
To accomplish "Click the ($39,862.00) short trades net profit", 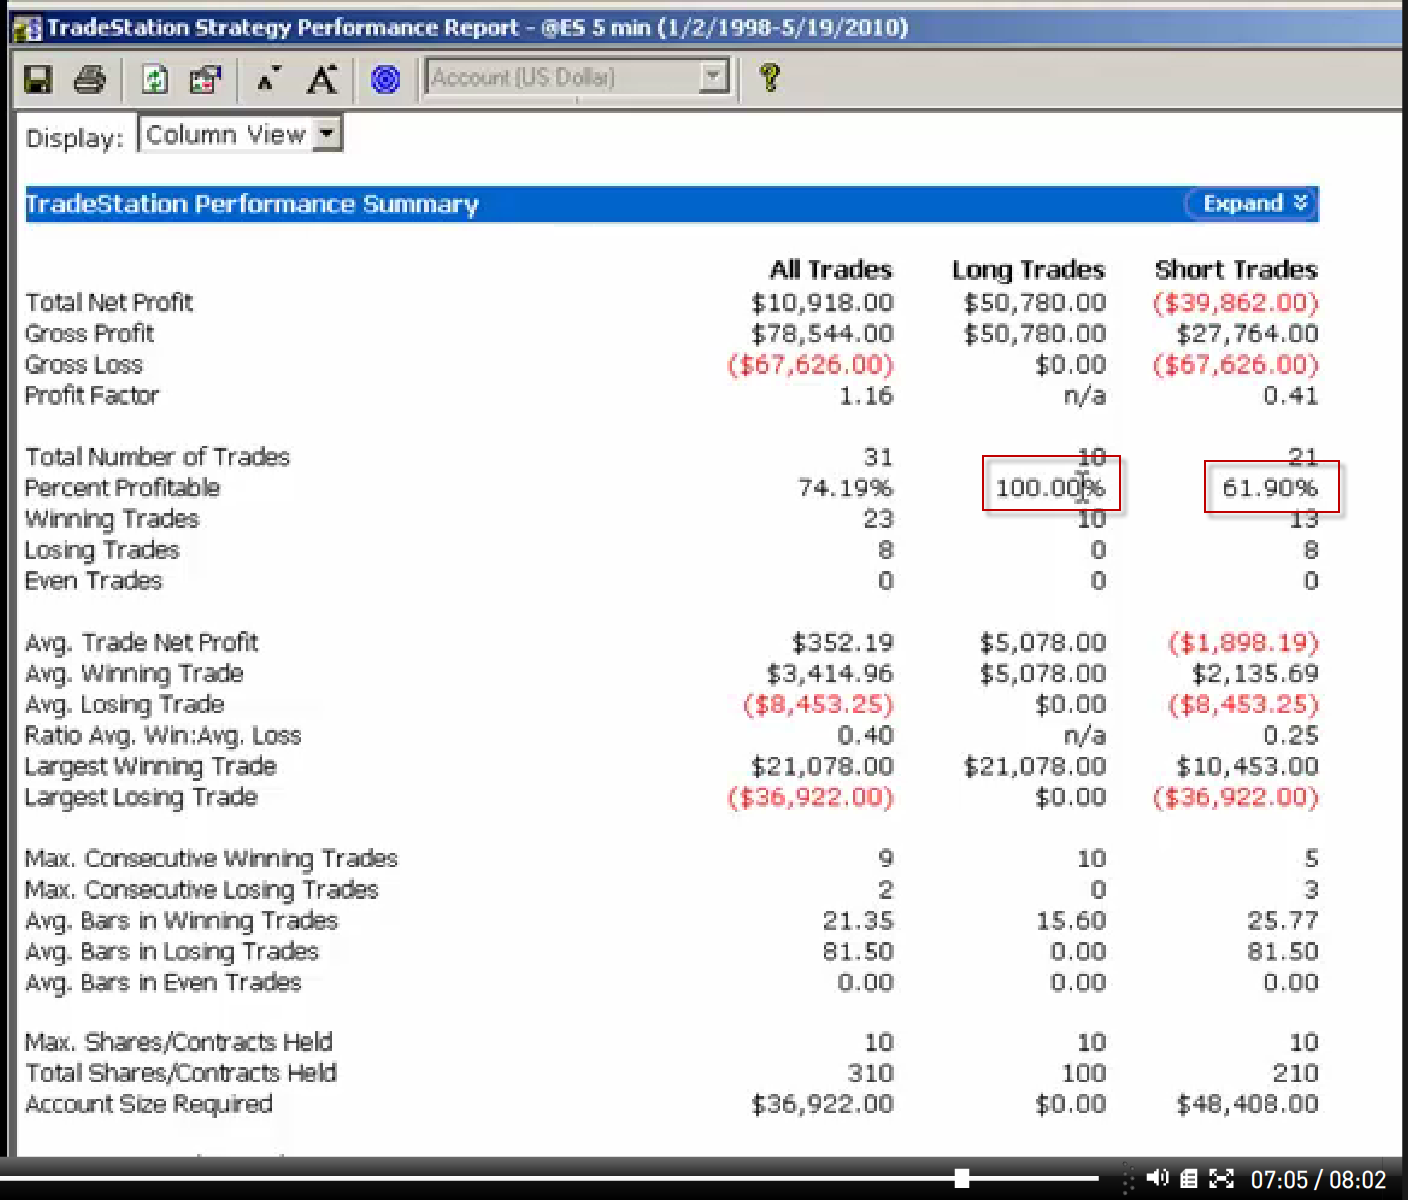I will point(1236,302).
